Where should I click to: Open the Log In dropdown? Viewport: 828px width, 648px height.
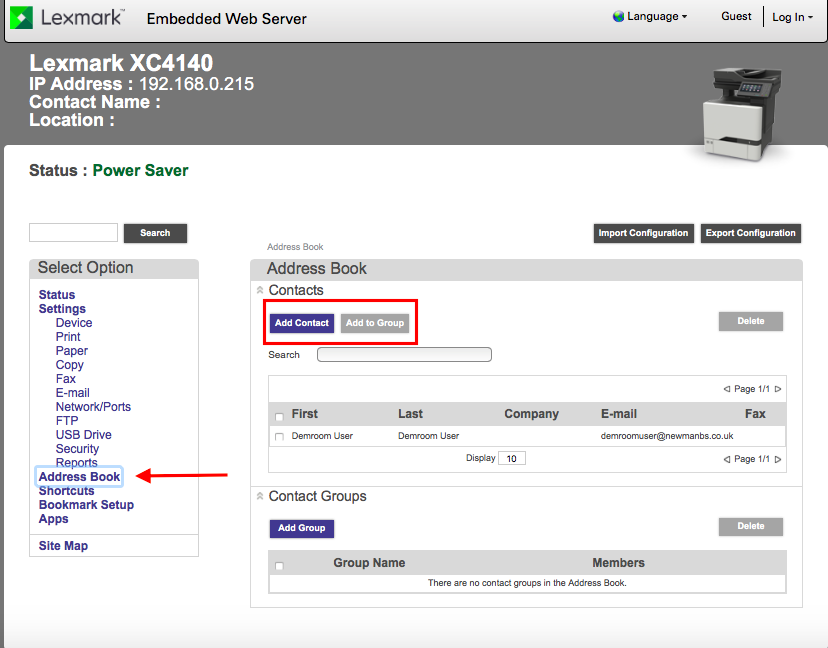(791, 16)
